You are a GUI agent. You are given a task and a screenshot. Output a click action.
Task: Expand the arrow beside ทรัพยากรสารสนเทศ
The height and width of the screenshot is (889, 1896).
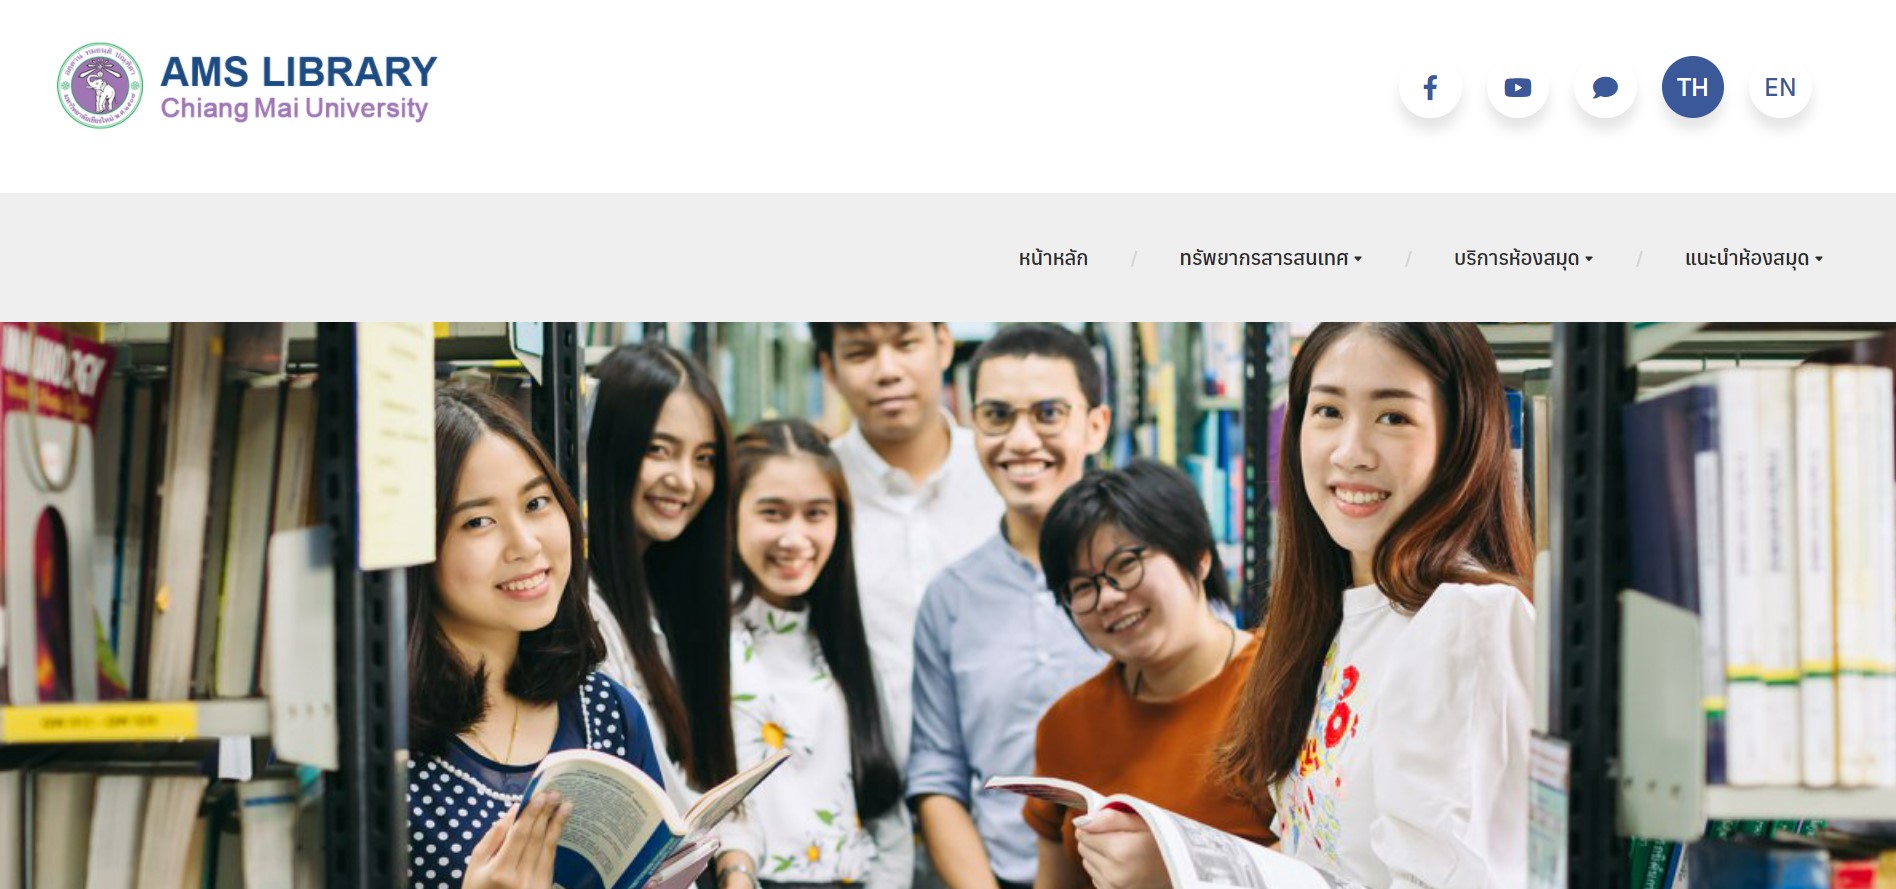(1358, 259)
